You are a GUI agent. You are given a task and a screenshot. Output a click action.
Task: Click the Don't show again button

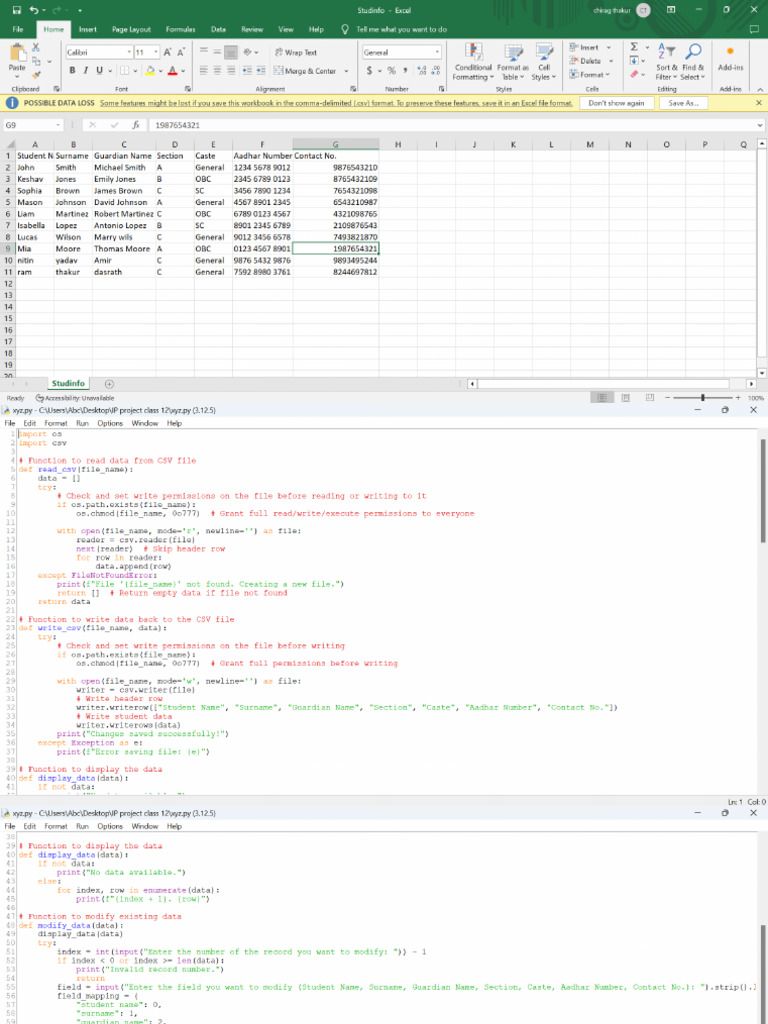615,103
